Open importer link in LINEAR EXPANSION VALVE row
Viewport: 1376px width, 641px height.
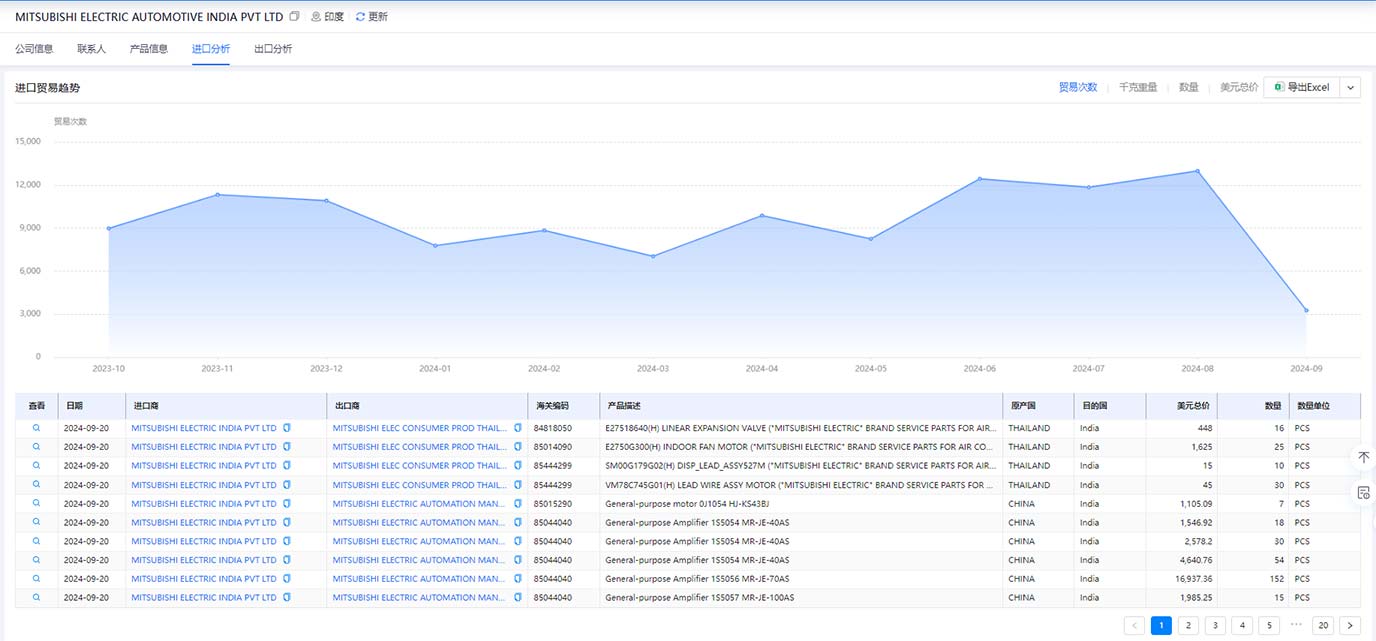pyautogui.click(x=204, y=428)
